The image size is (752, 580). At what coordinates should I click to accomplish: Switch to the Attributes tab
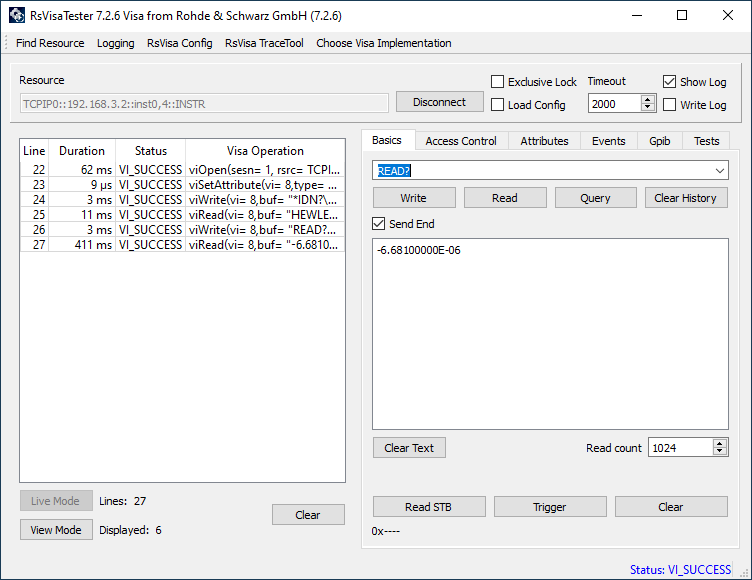[544, 141]
